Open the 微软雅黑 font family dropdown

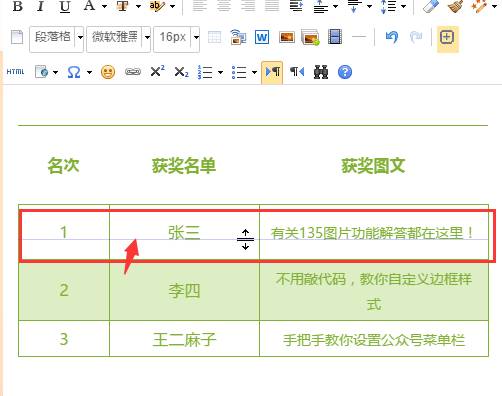[x=147, y=37]
